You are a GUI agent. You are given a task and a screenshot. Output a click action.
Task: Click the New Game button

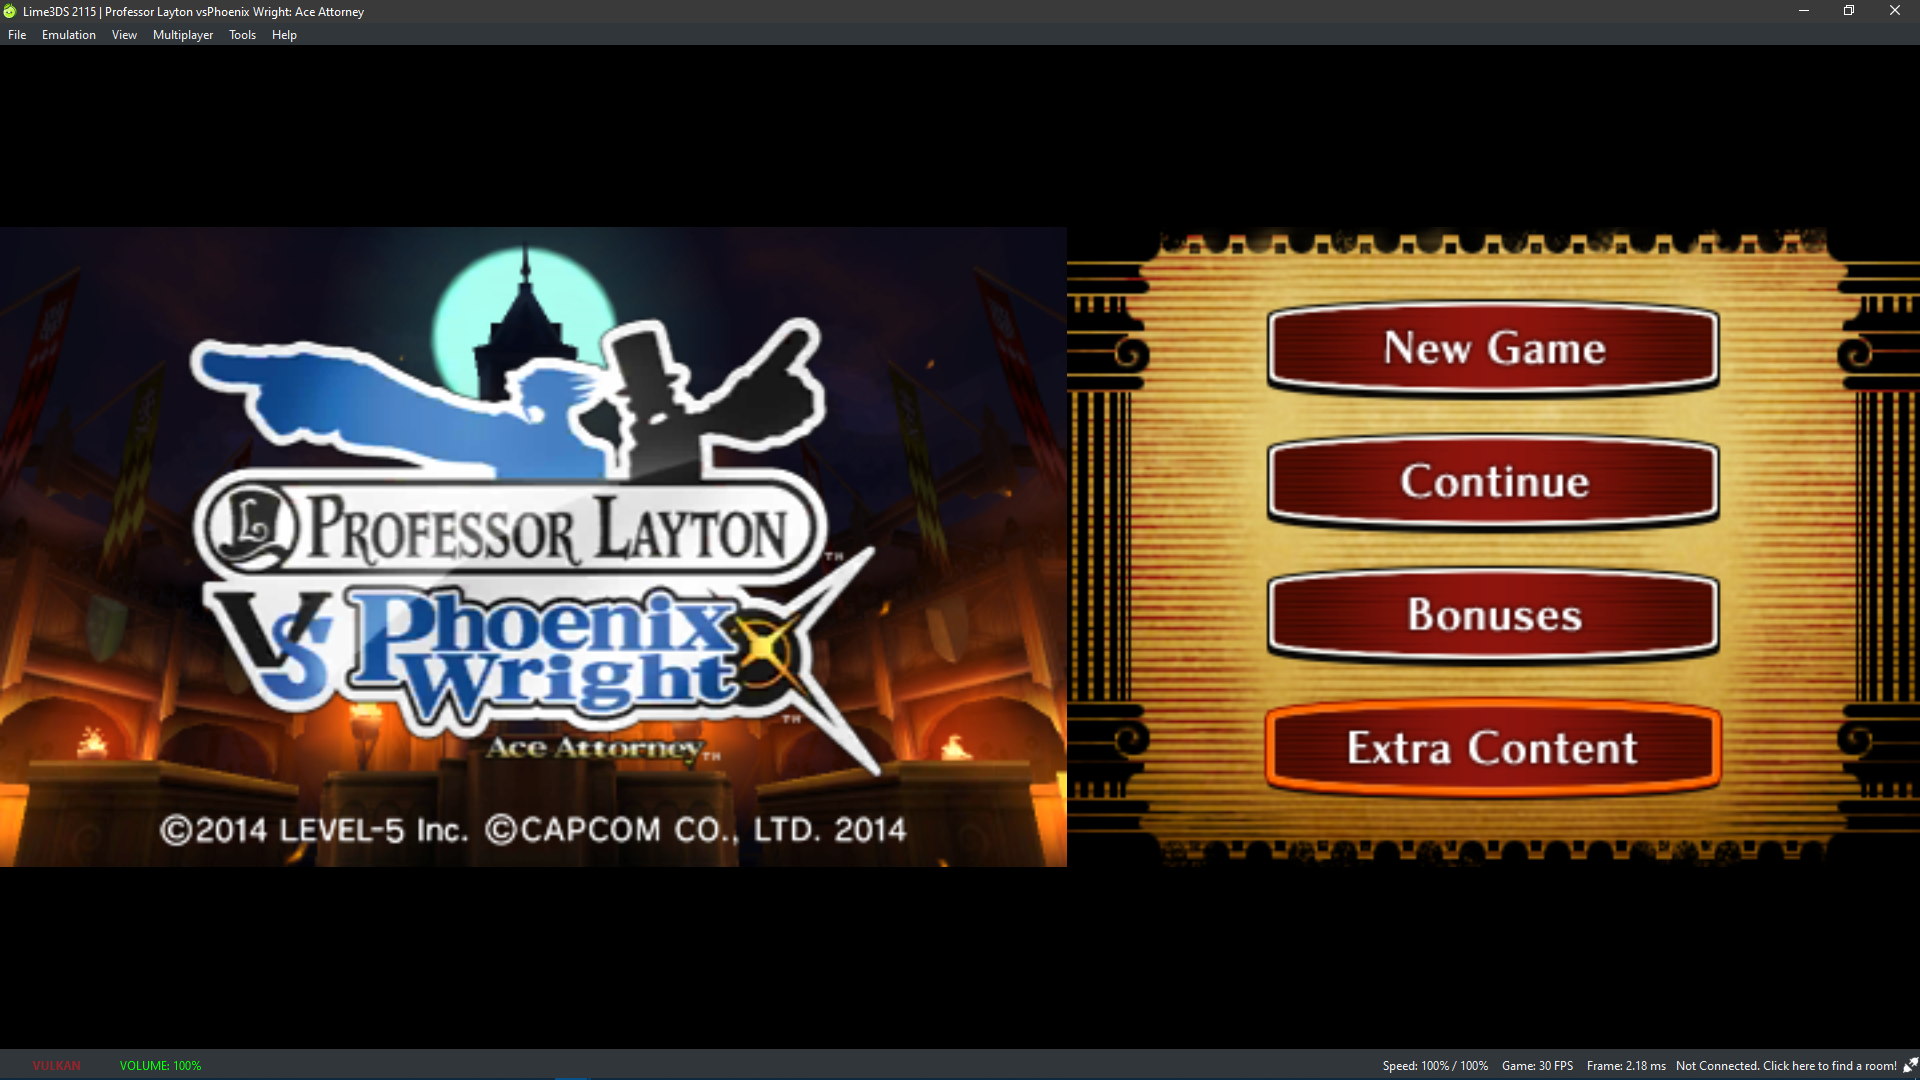coord(1493,347)
